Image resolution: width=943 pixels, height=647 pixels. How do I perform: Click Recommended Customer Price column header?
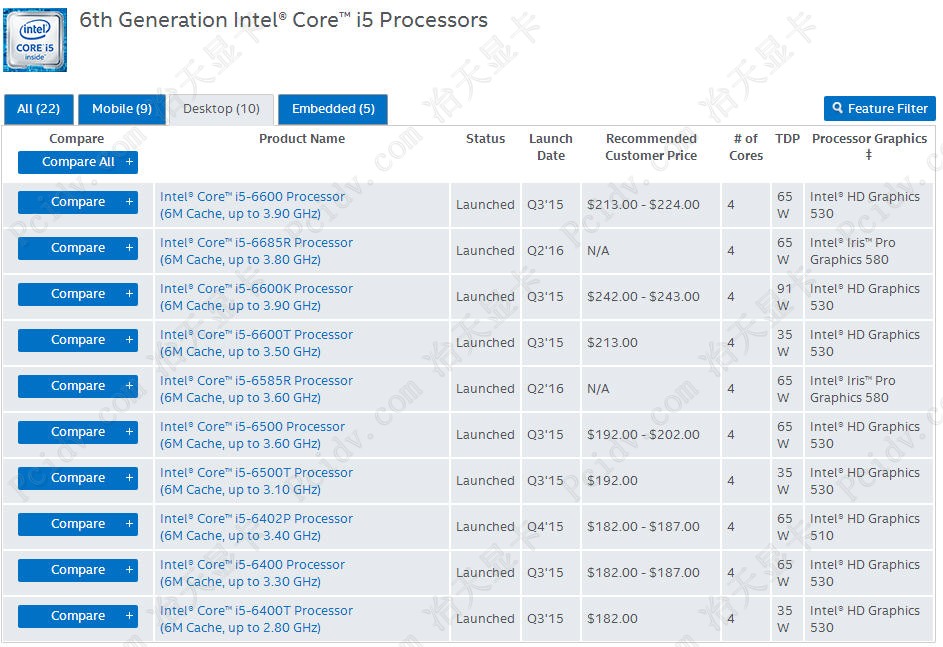tap(651, 147)
